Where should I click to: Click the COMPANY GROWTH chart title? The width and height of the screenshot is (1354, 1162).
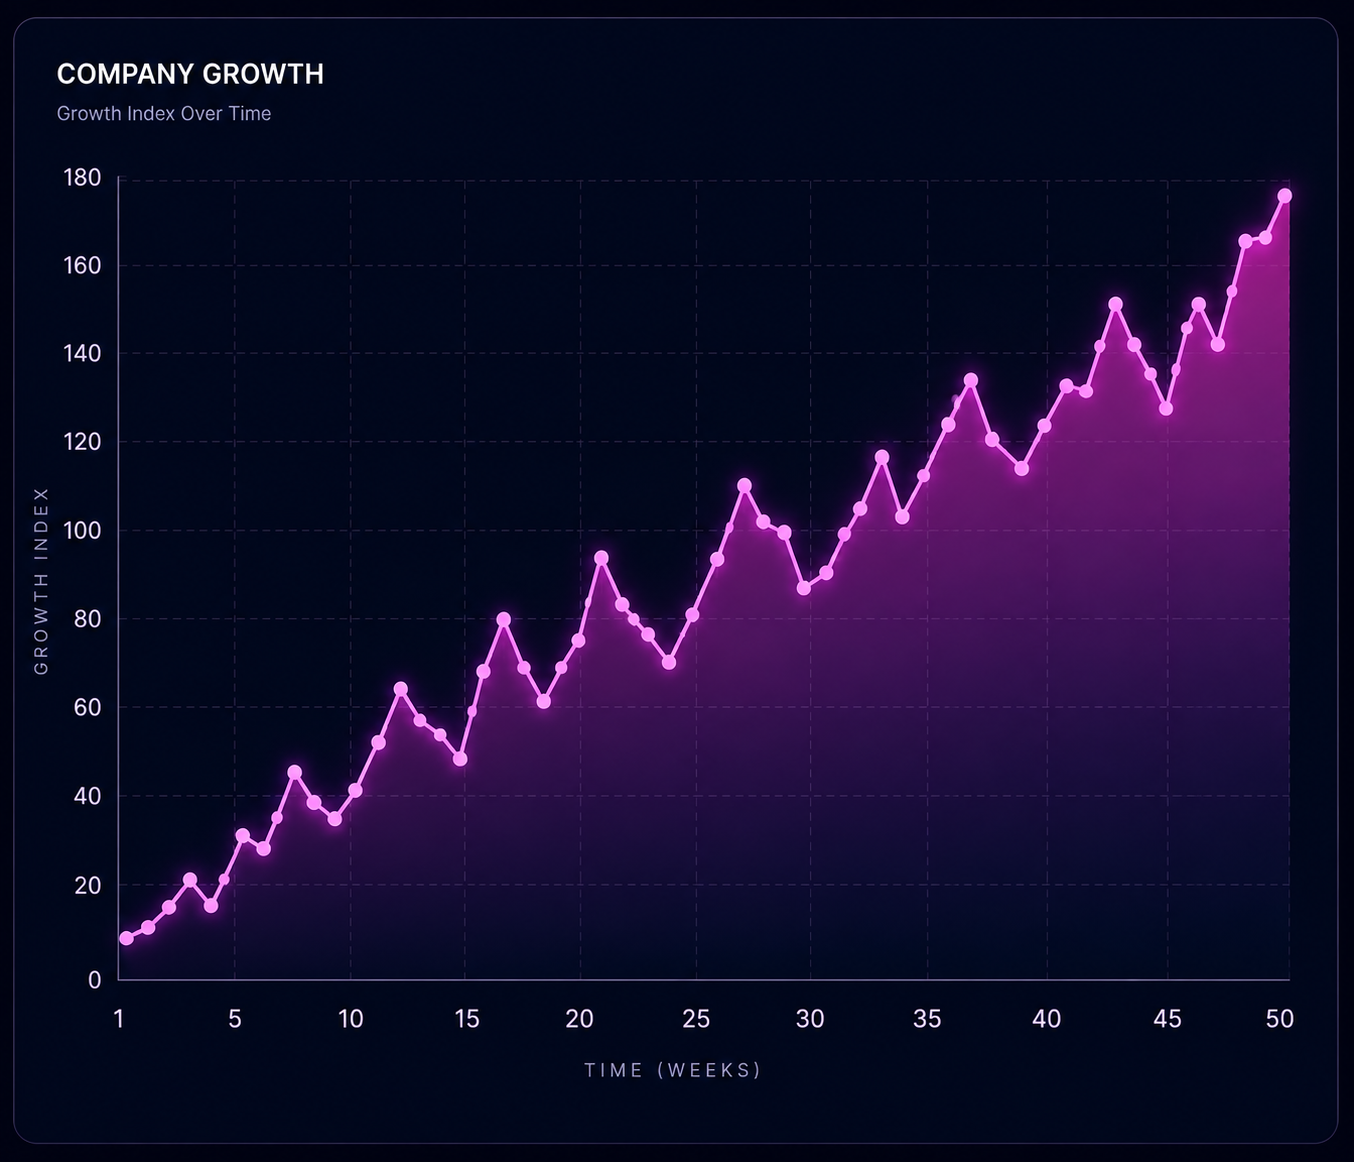tap(190, 74)
